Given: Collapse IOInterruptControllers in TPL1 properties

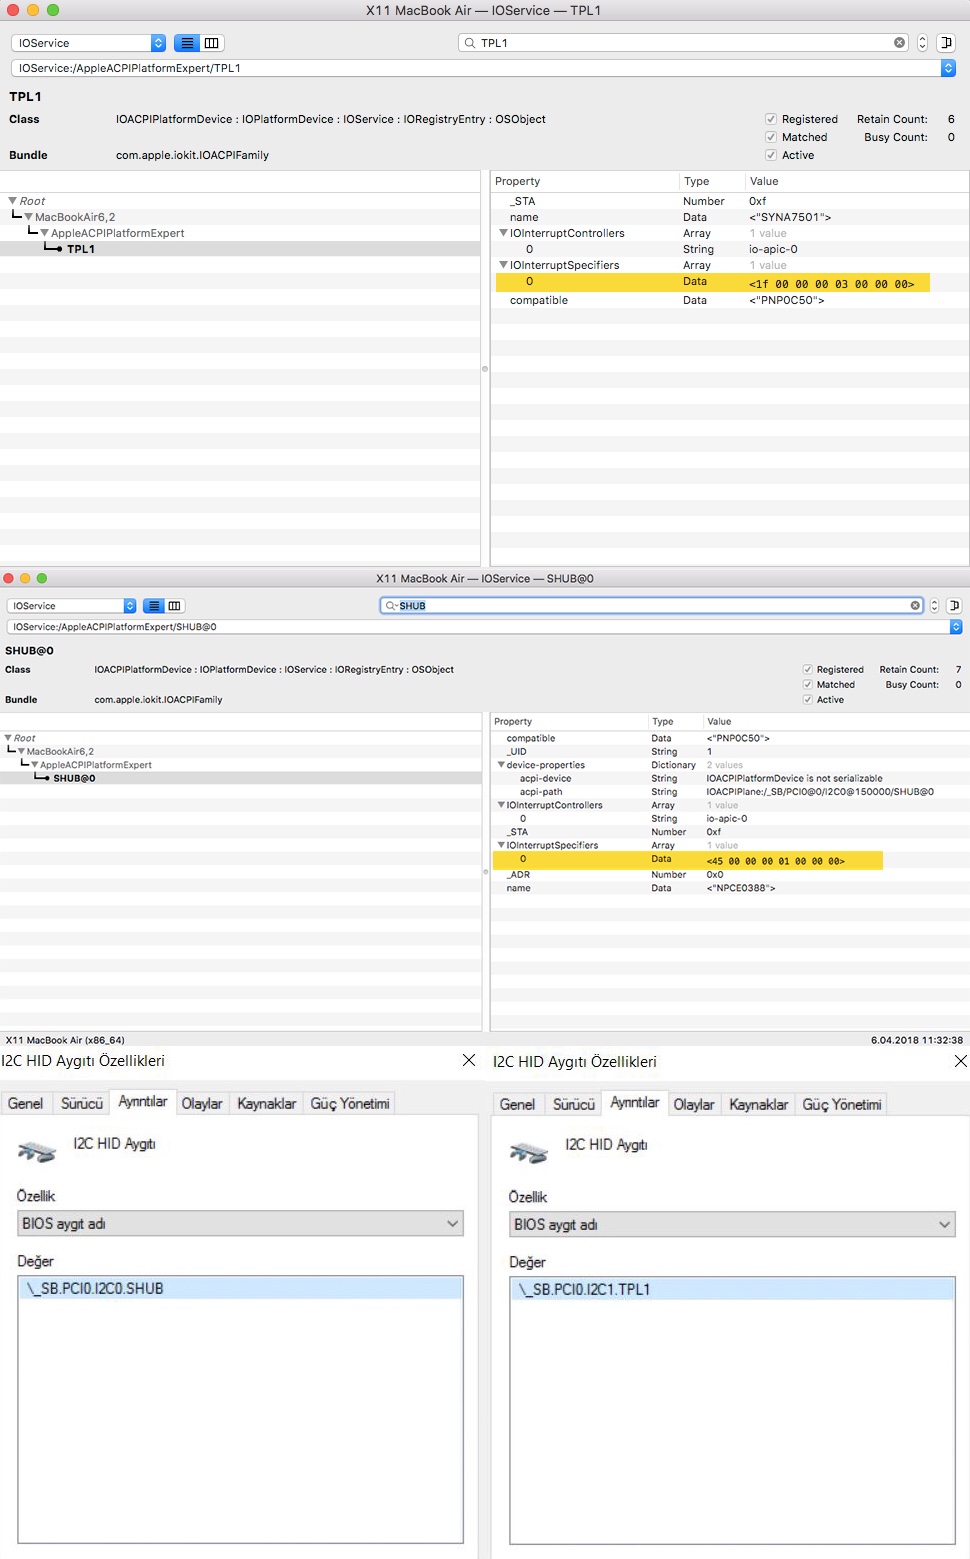Looking at the screenshot, I should click(503, 233).
